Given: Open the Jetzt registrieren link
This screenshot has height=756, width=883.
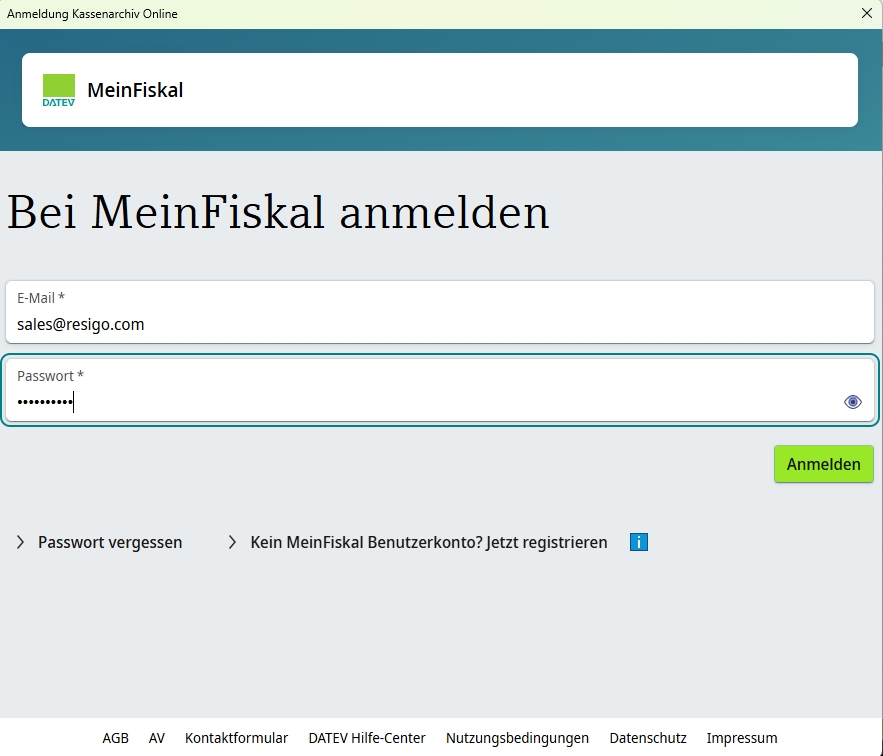Looking at the screenshot, I should point(429,542).
